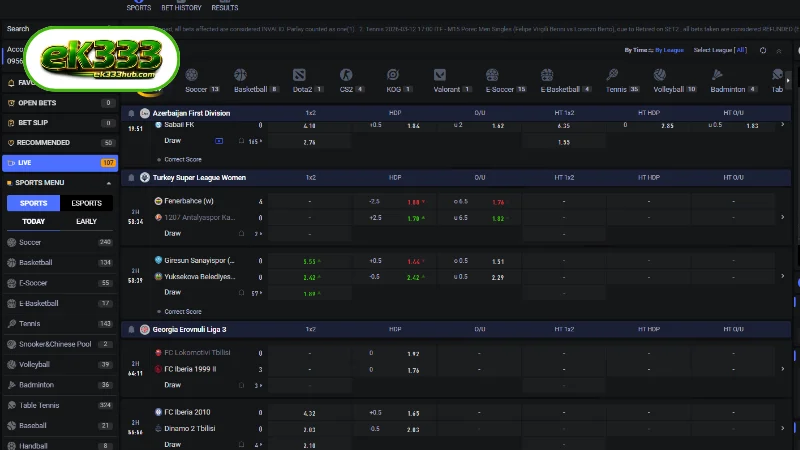800x450 pixels.
Task: Expand more markets for FC Lokomotivi Tbilisi match
Action: [x=783, y=369]
